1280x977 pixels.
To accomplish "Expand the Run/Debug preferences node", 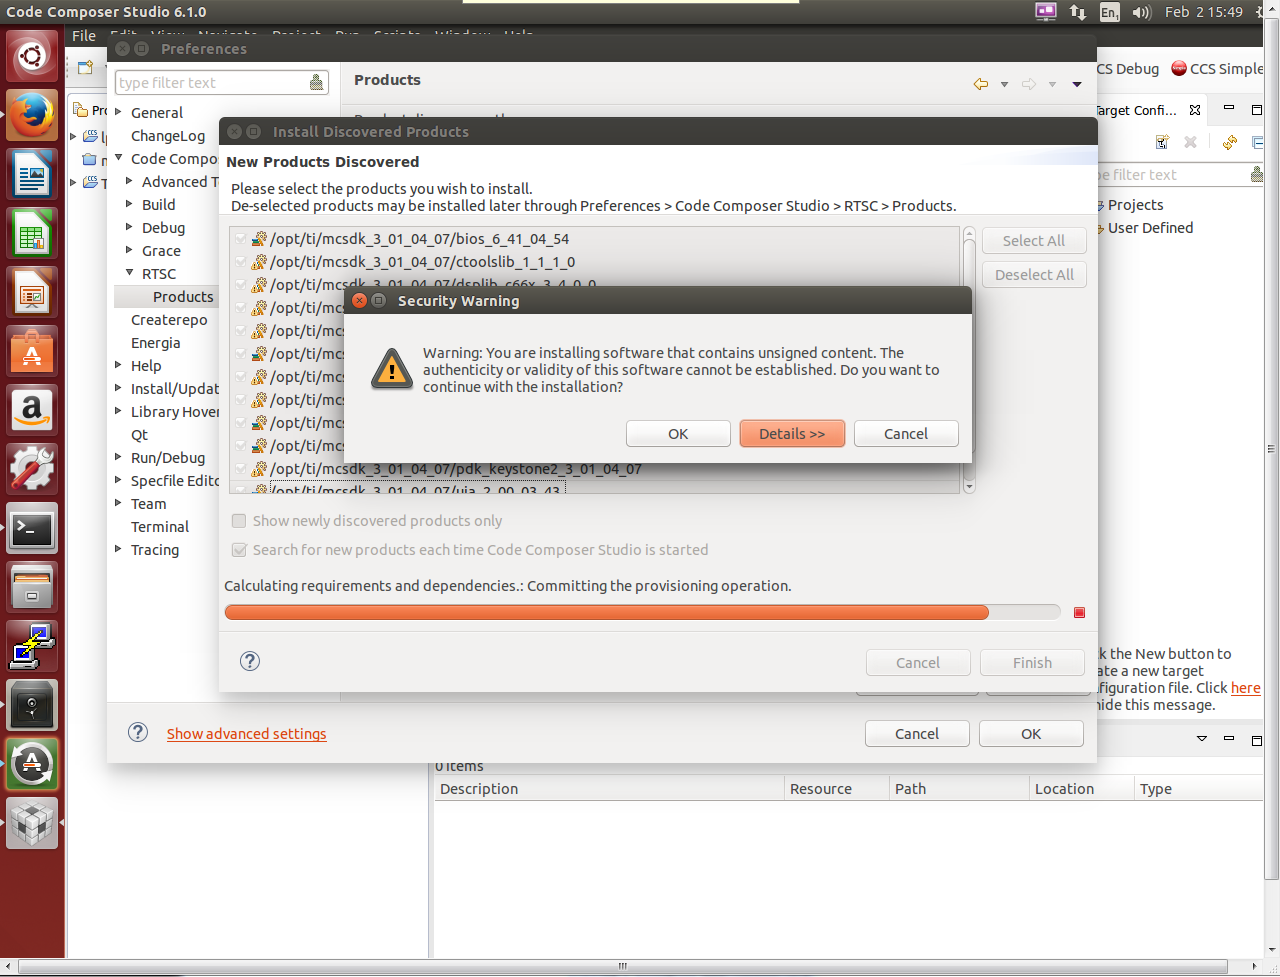I will (x=119, y=457).
